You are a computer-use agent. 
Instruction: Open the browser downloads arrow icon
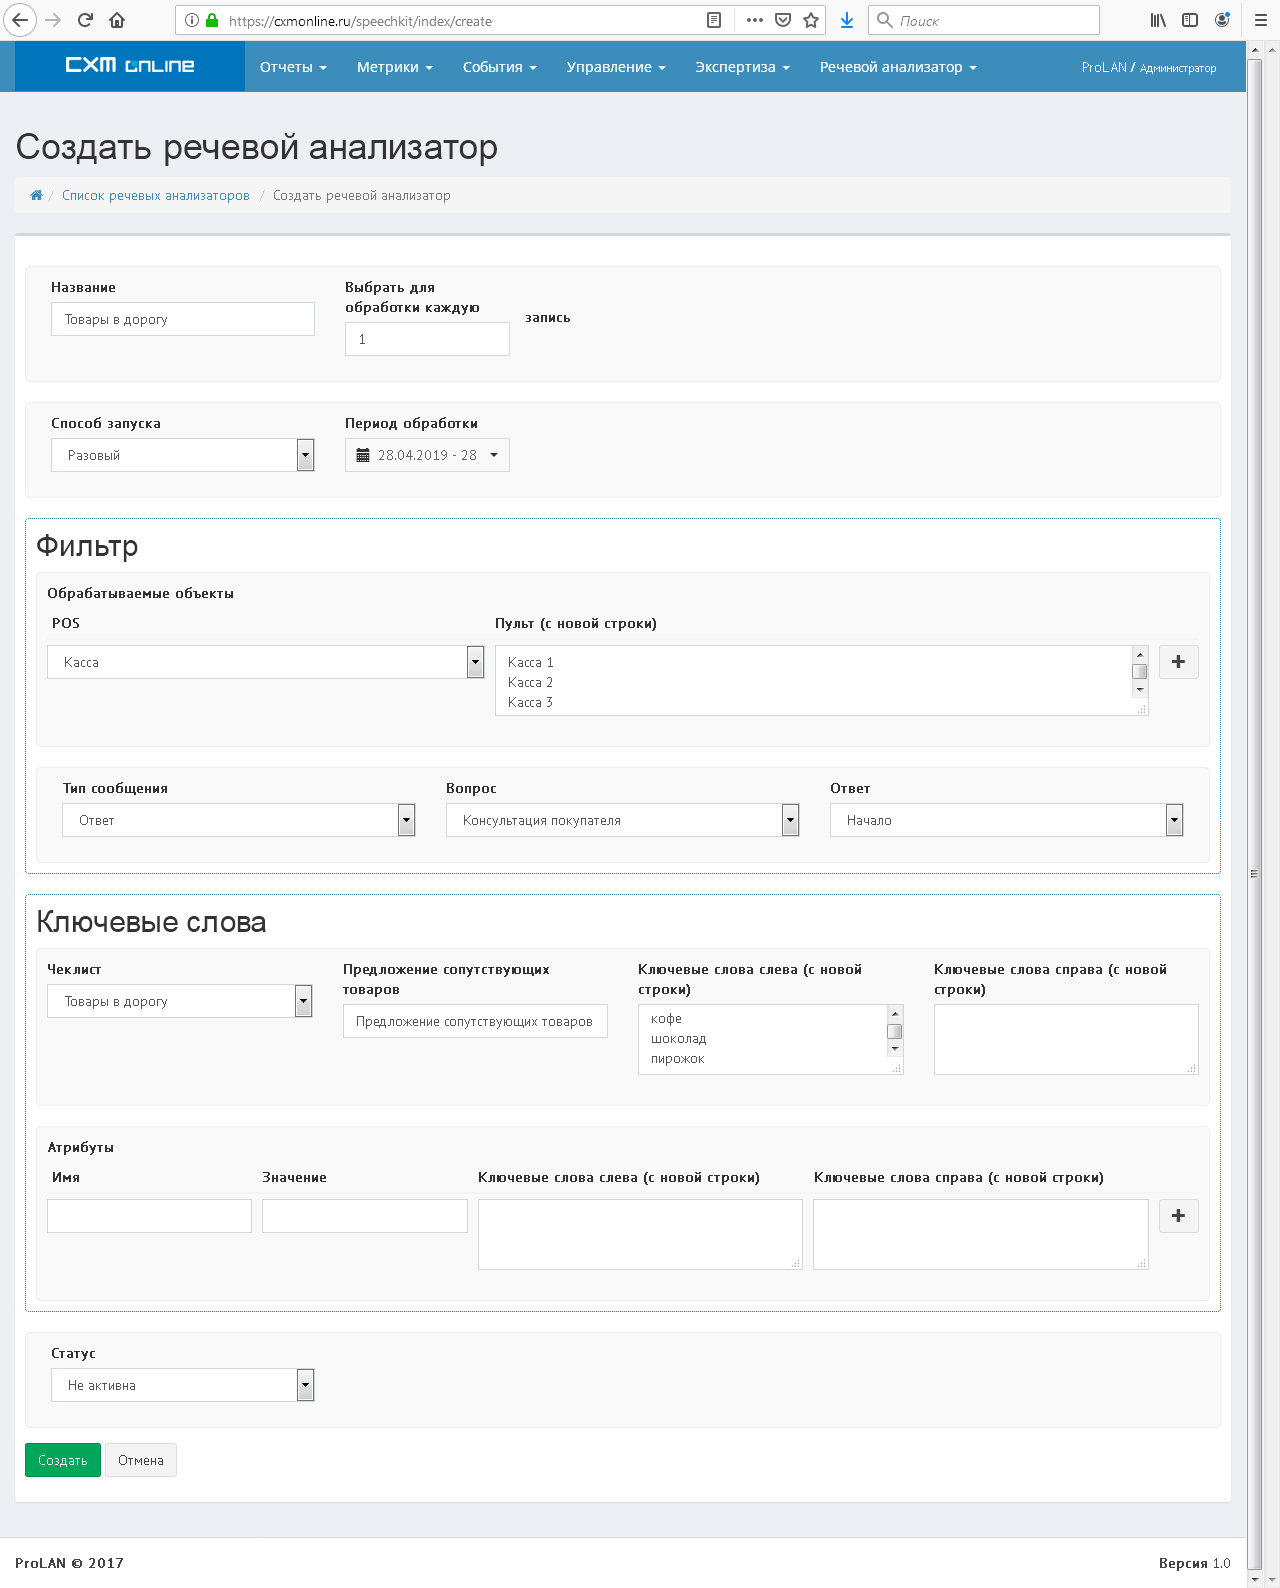pos(847,20)
